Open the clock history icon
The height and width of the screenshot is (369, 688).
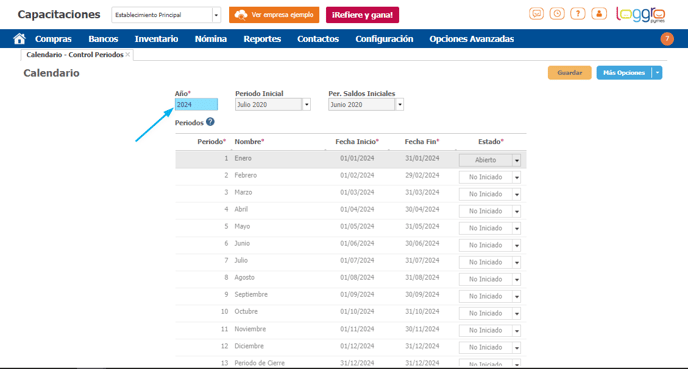(x=557, y=14)
